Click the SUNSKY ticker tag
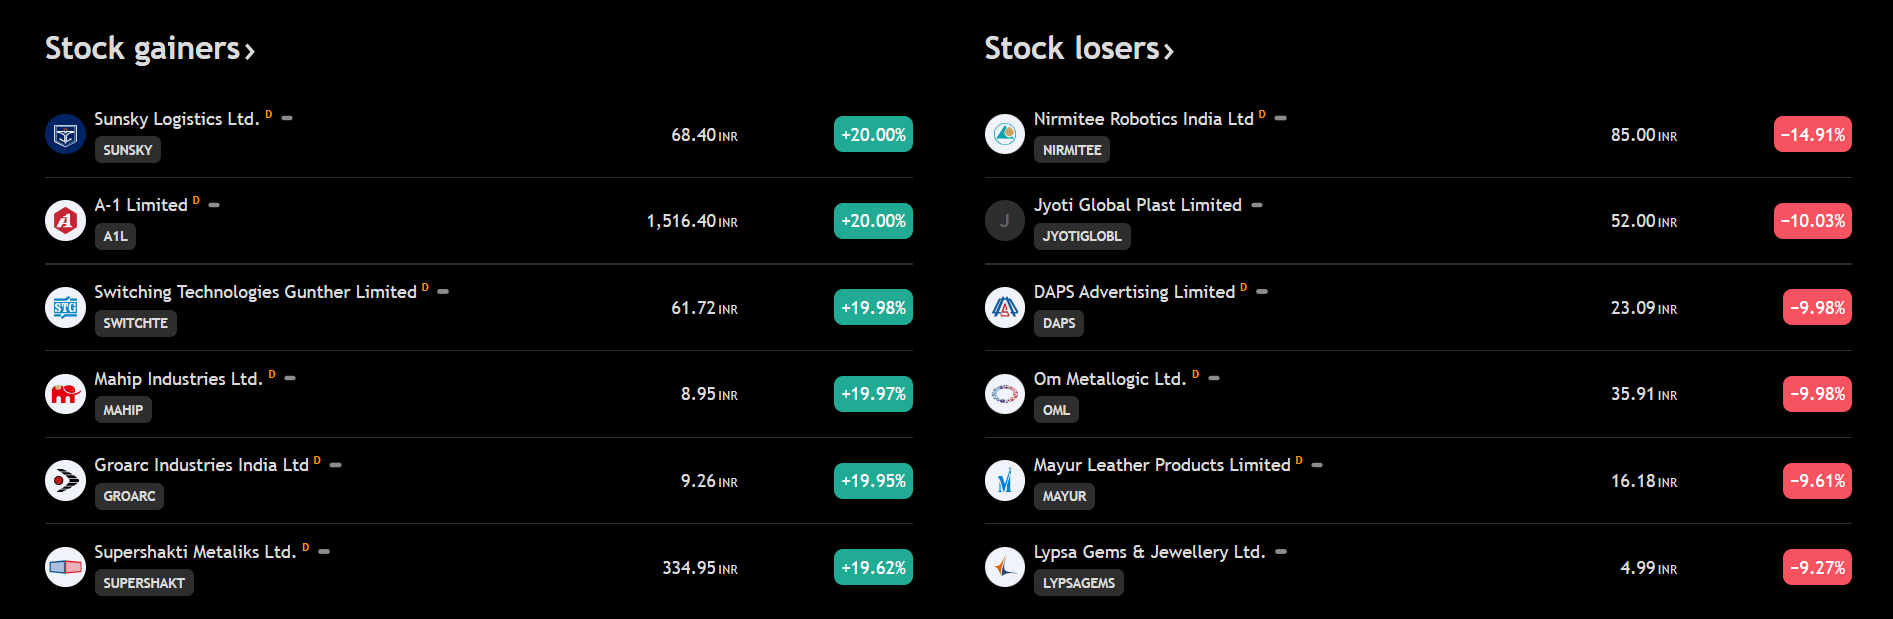The image size is (1893, 619). pyautogui.click(x=128, y=150)
